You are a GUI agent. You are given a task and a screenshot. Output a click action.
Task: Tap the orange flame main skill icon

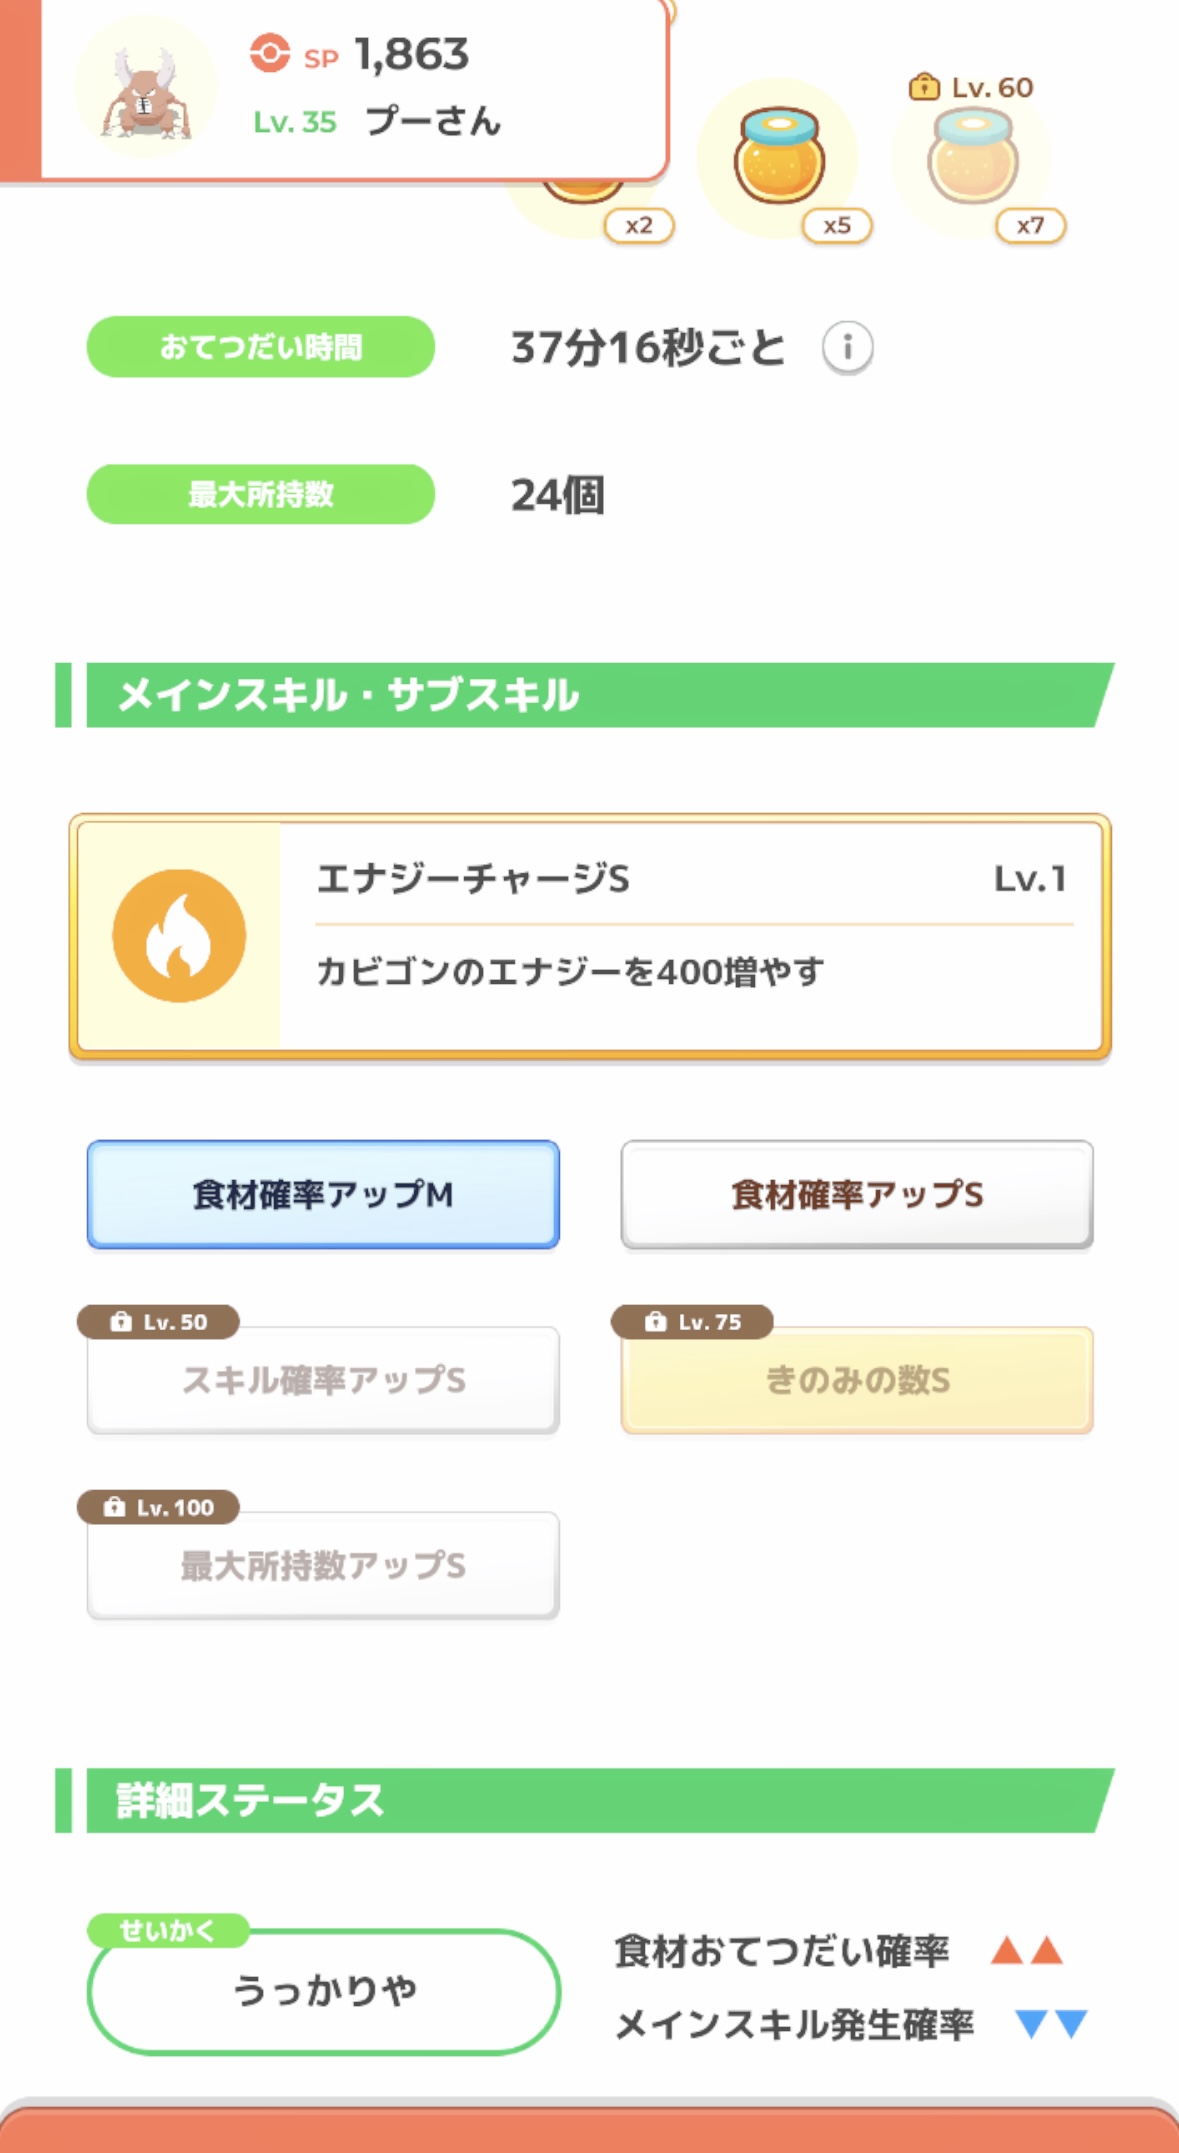pyautogui.click(x=179, y=936)
